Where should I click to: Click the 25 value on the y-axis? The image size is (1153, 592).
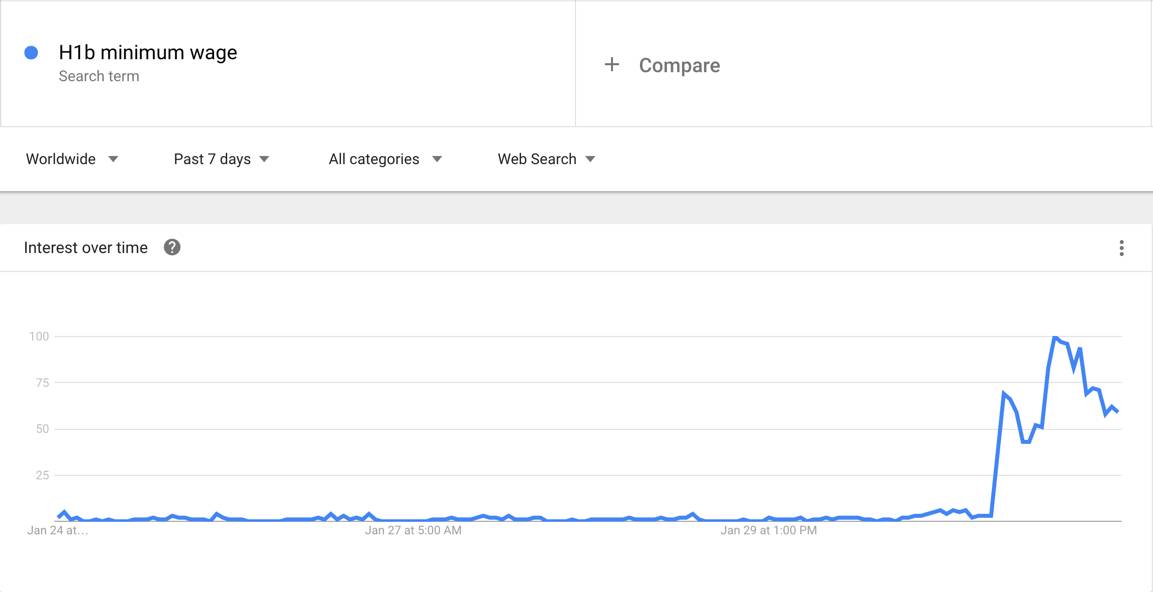point(42,475)
